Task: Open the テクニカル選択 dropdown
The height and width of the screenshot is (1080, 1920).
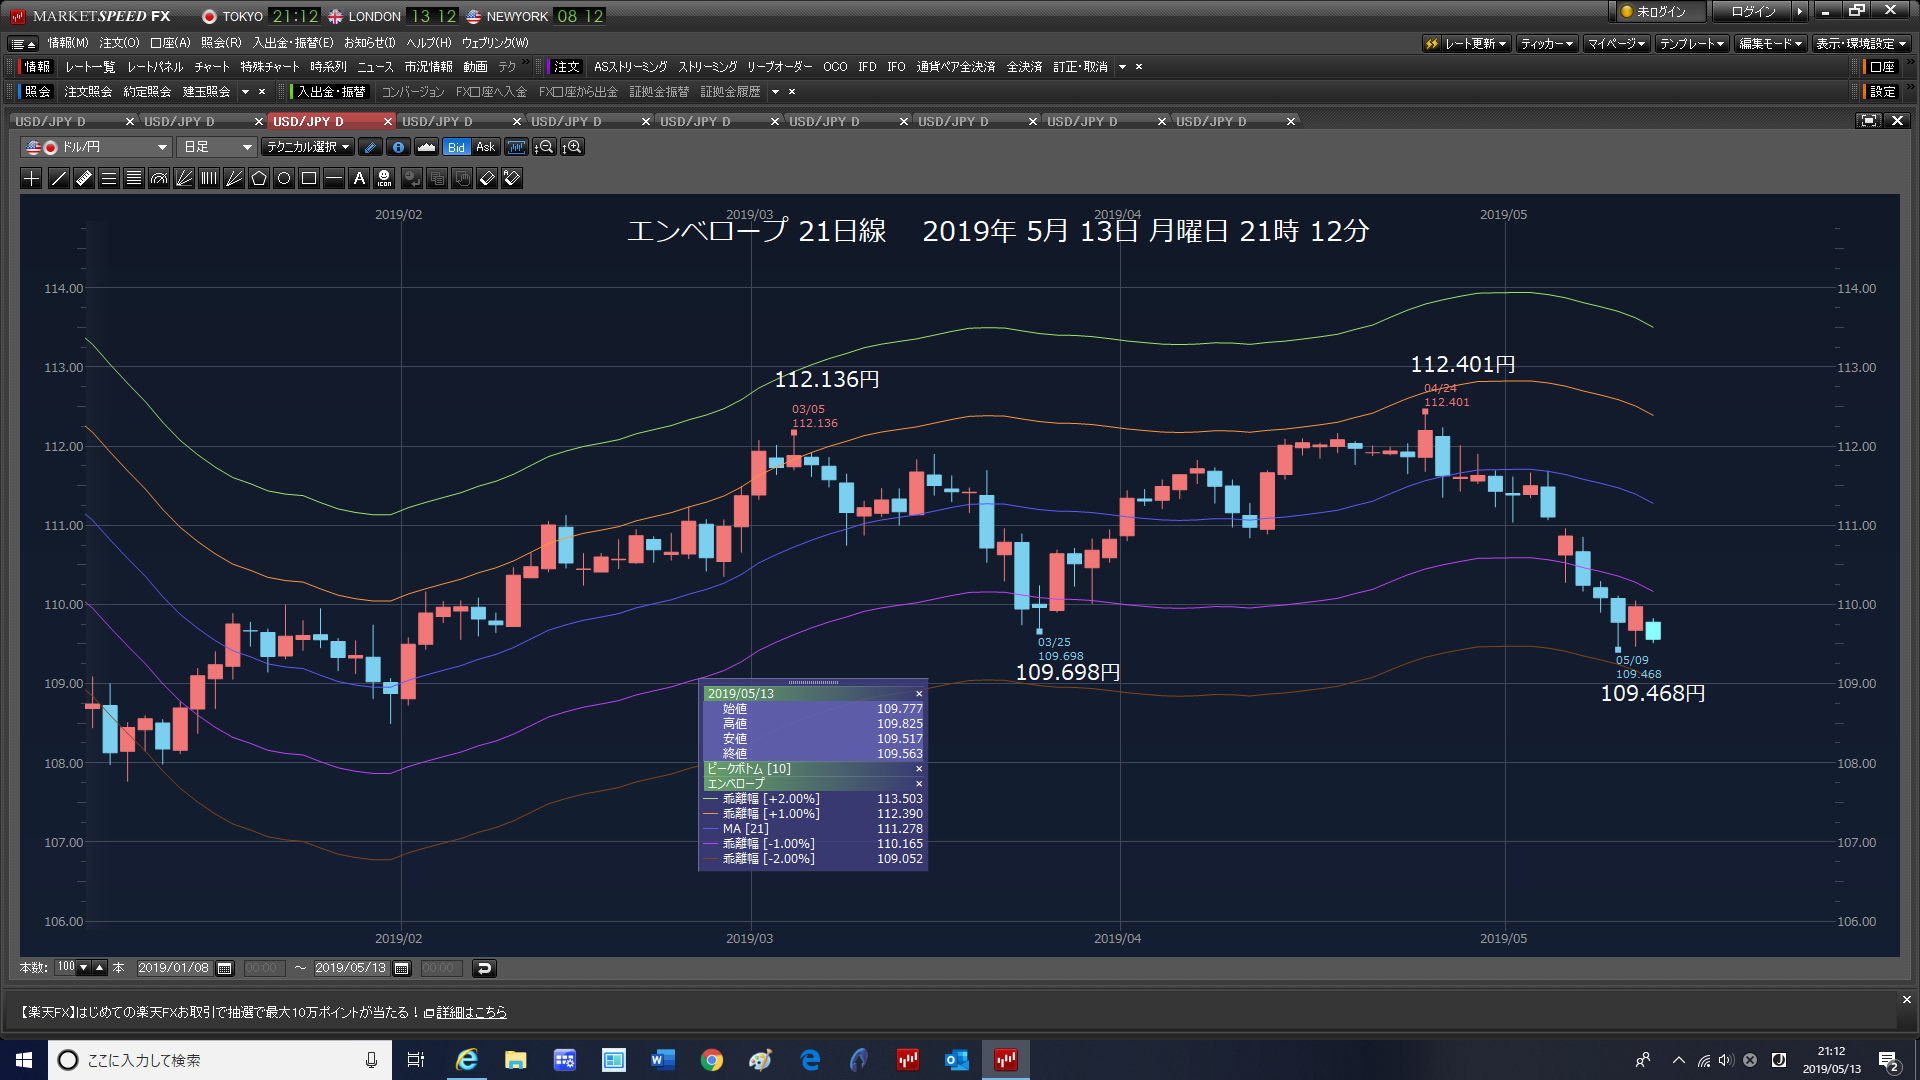Action: [308, 147]
